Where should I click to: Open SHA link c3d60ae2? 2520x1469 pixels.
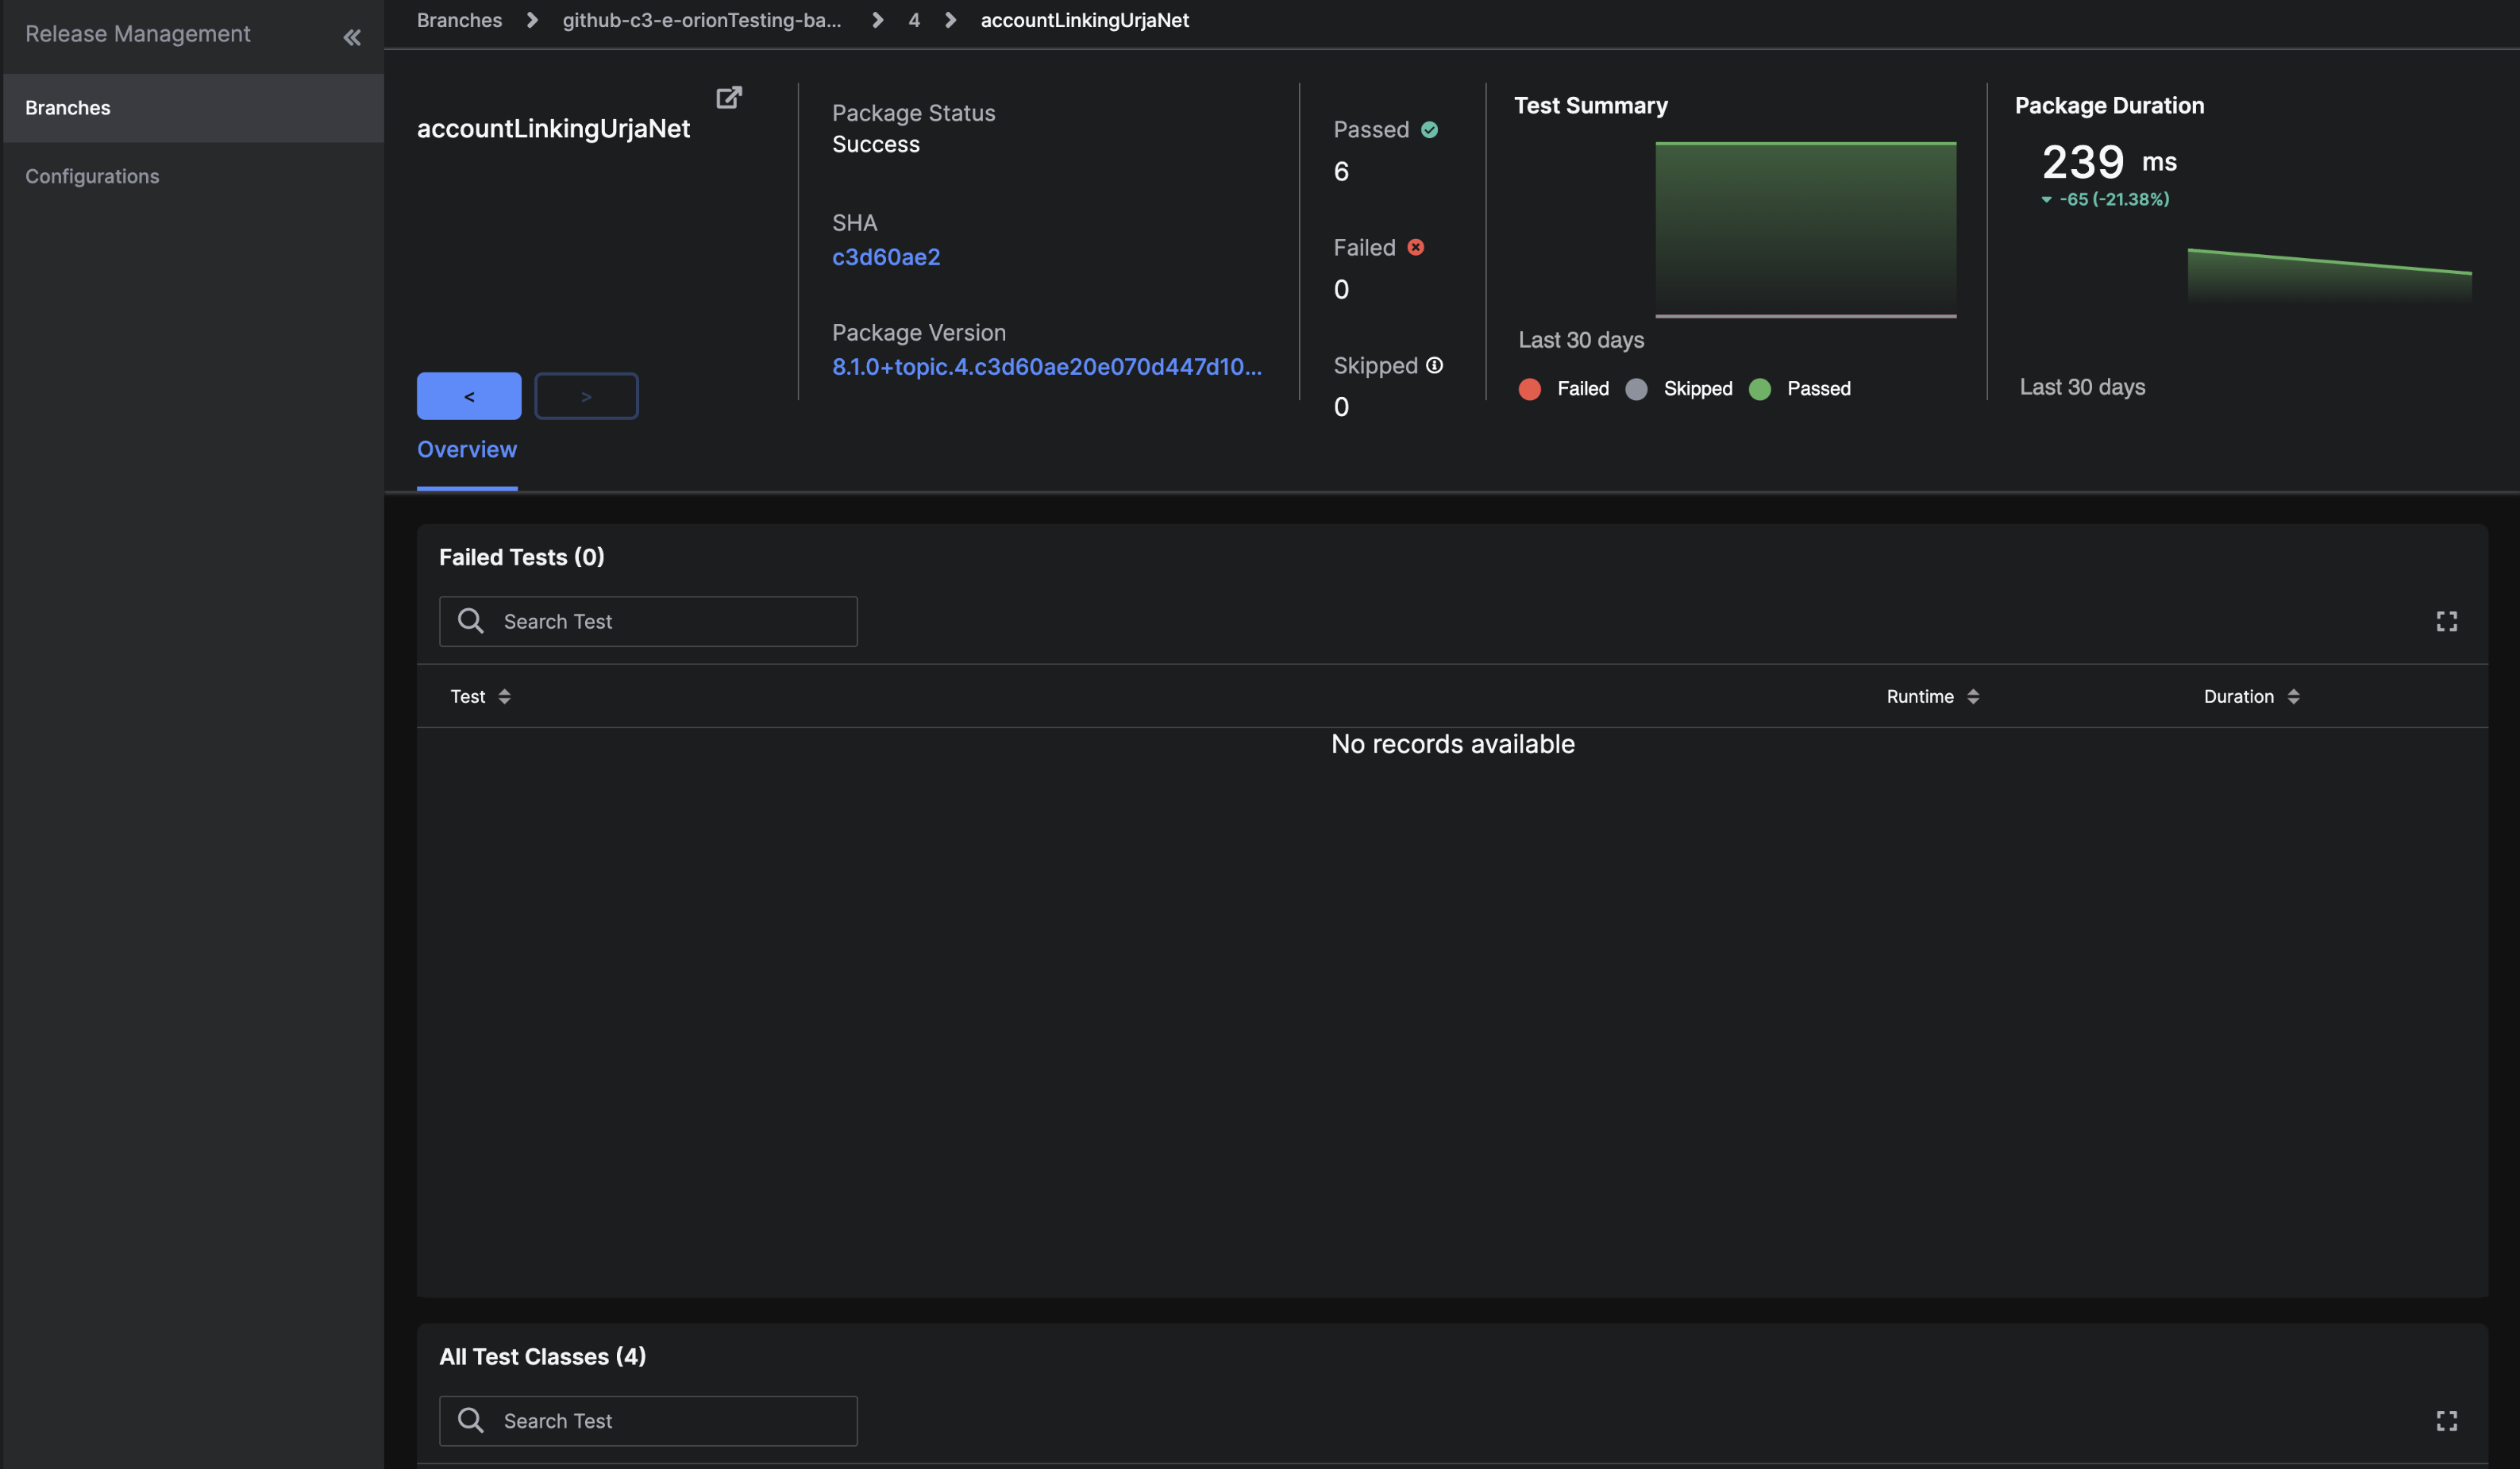tap(885, 257)
